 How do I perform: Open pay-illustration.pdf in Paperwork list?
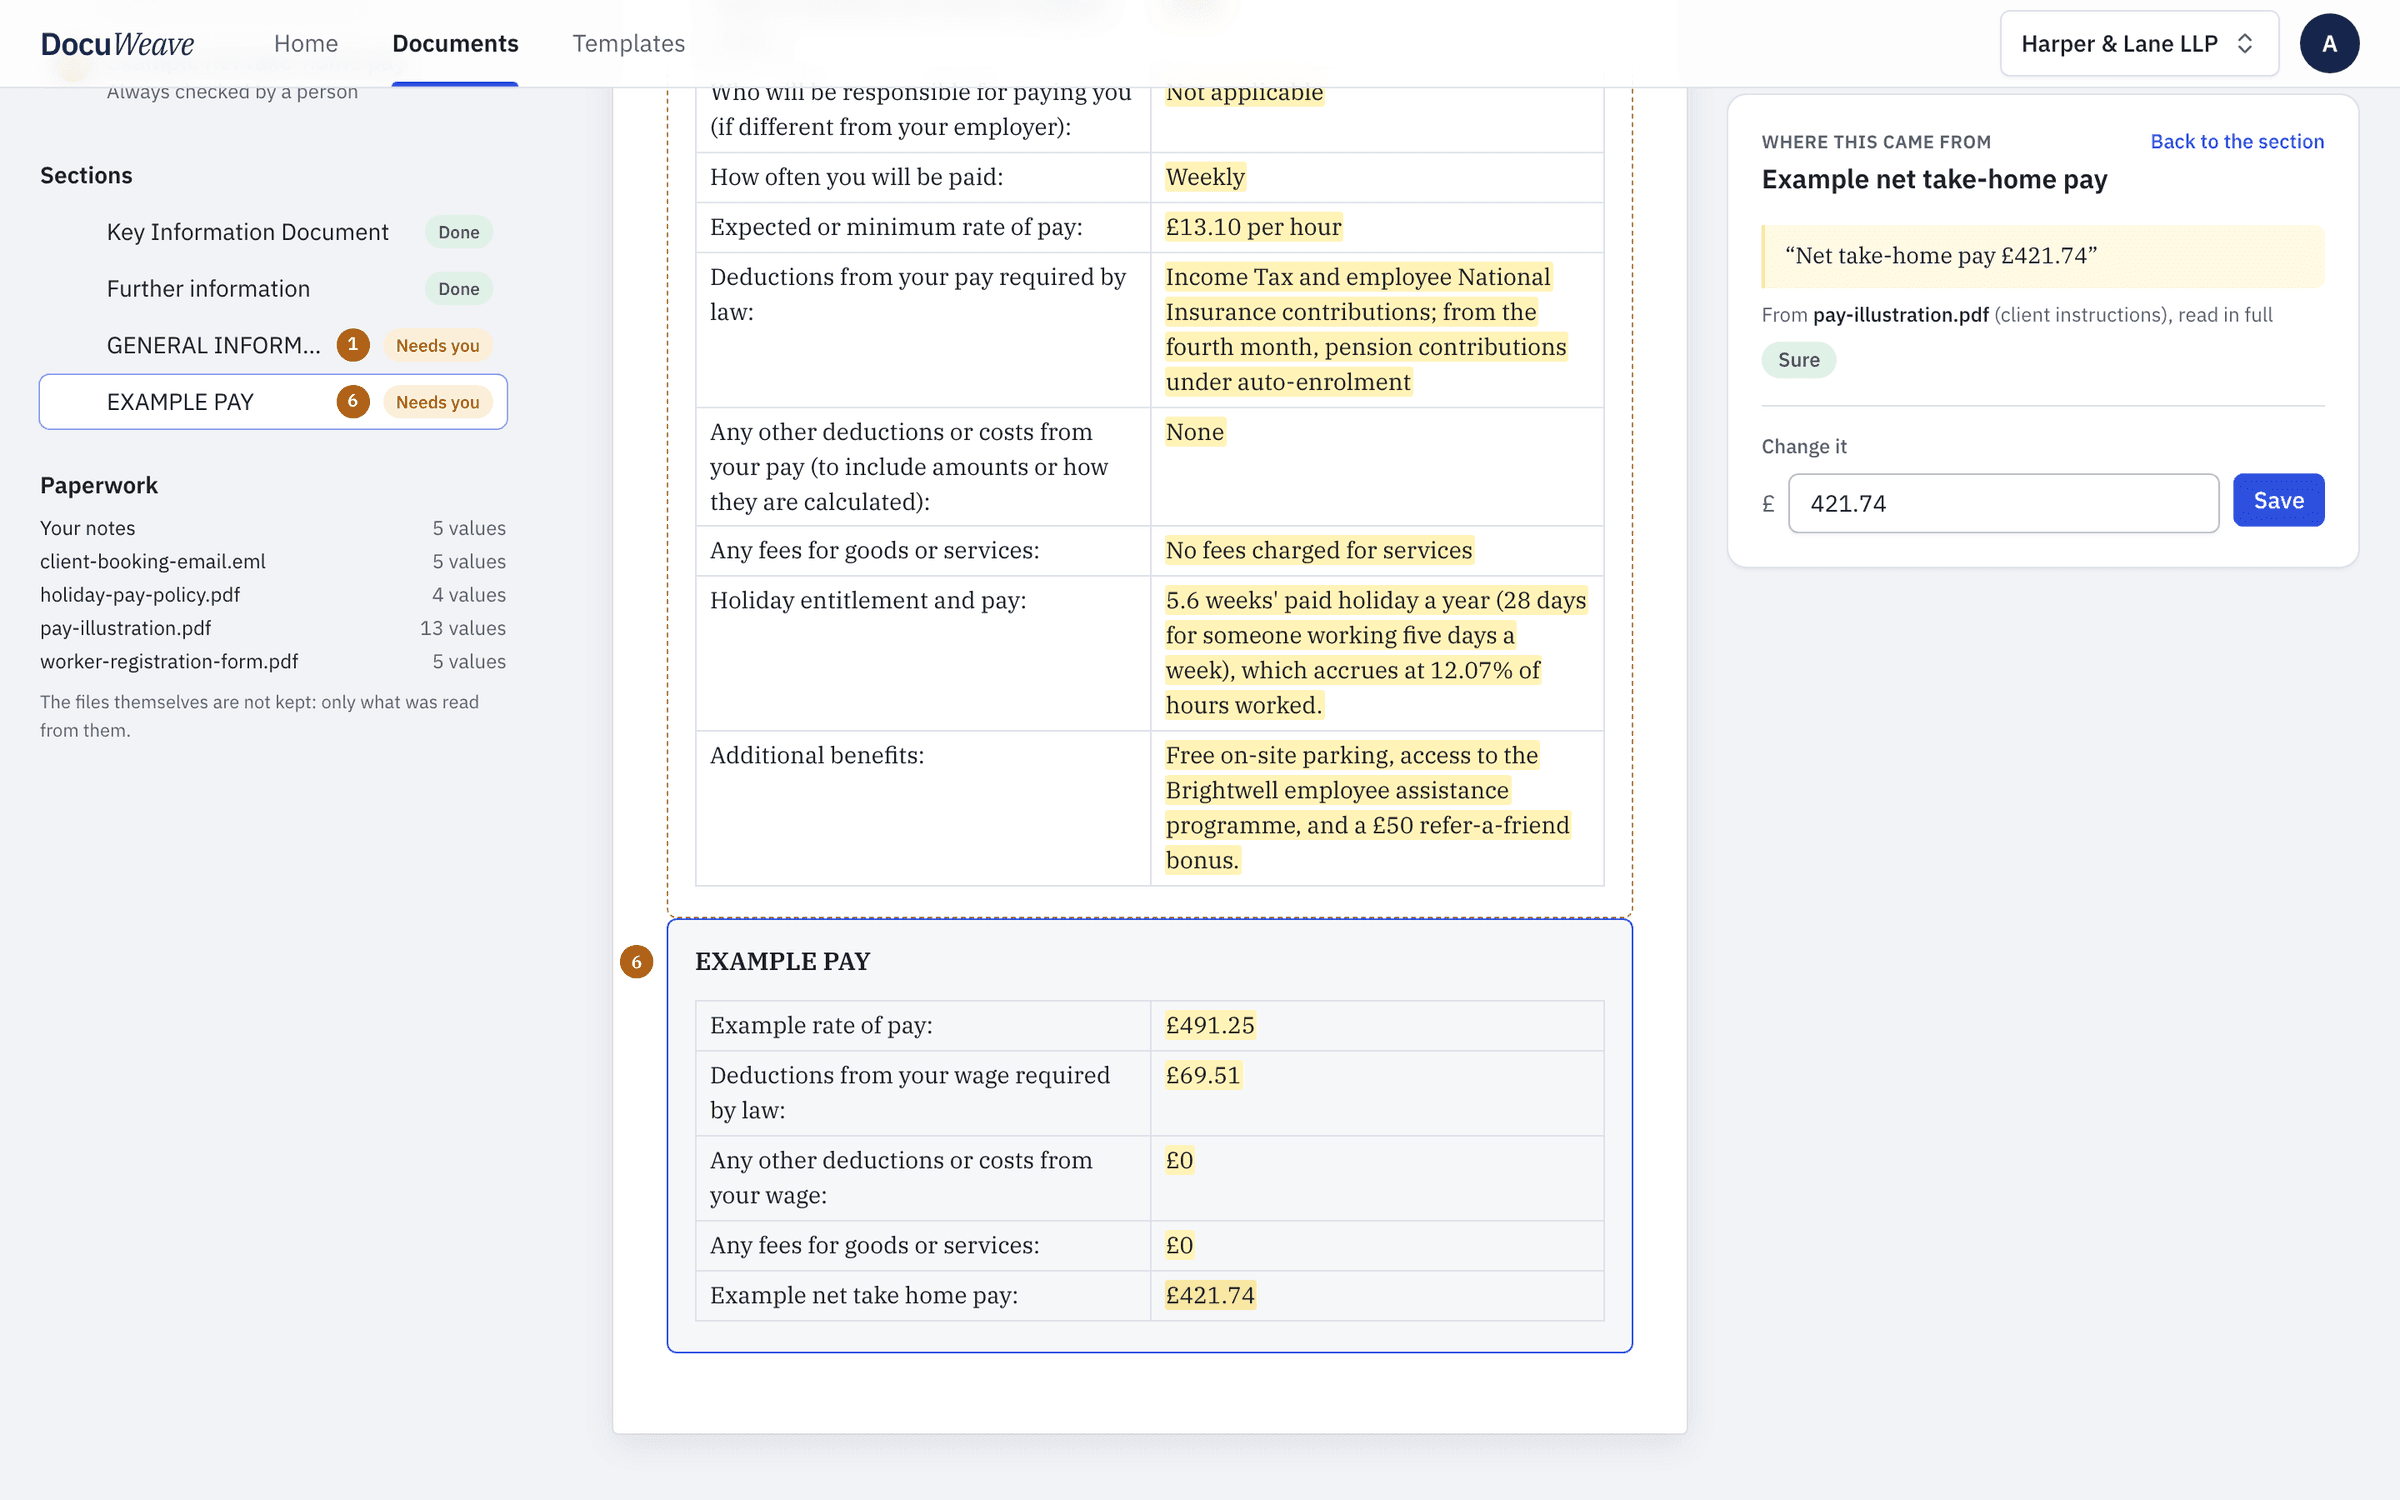pyautogui.click(x=273, y=628)
